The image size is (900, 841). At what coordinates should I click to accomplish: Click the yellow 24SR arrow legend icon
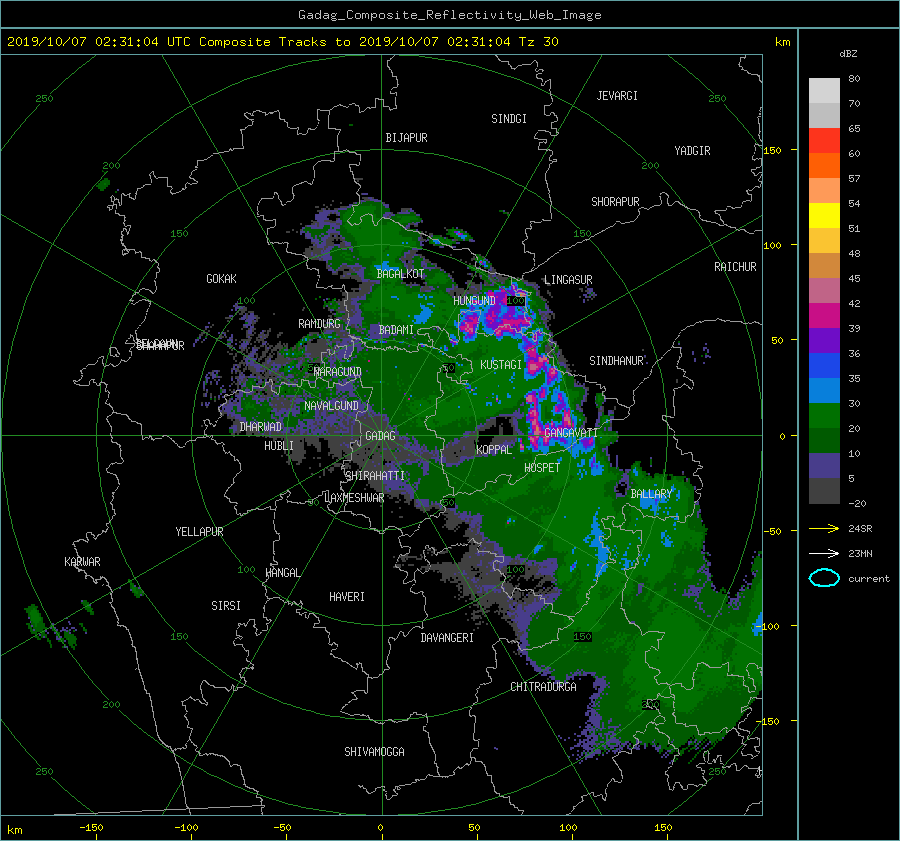tap(824, 529)
